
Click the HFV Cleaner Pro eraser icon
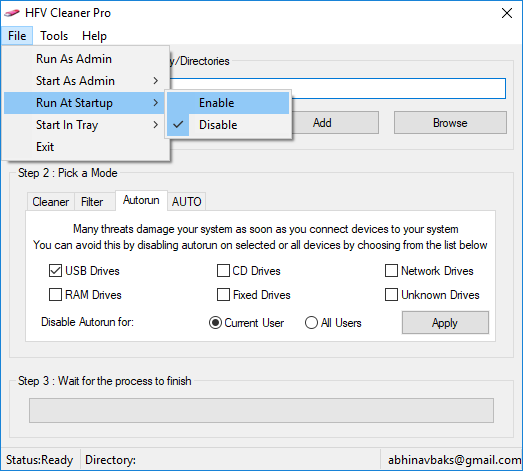tap(12, 13)
